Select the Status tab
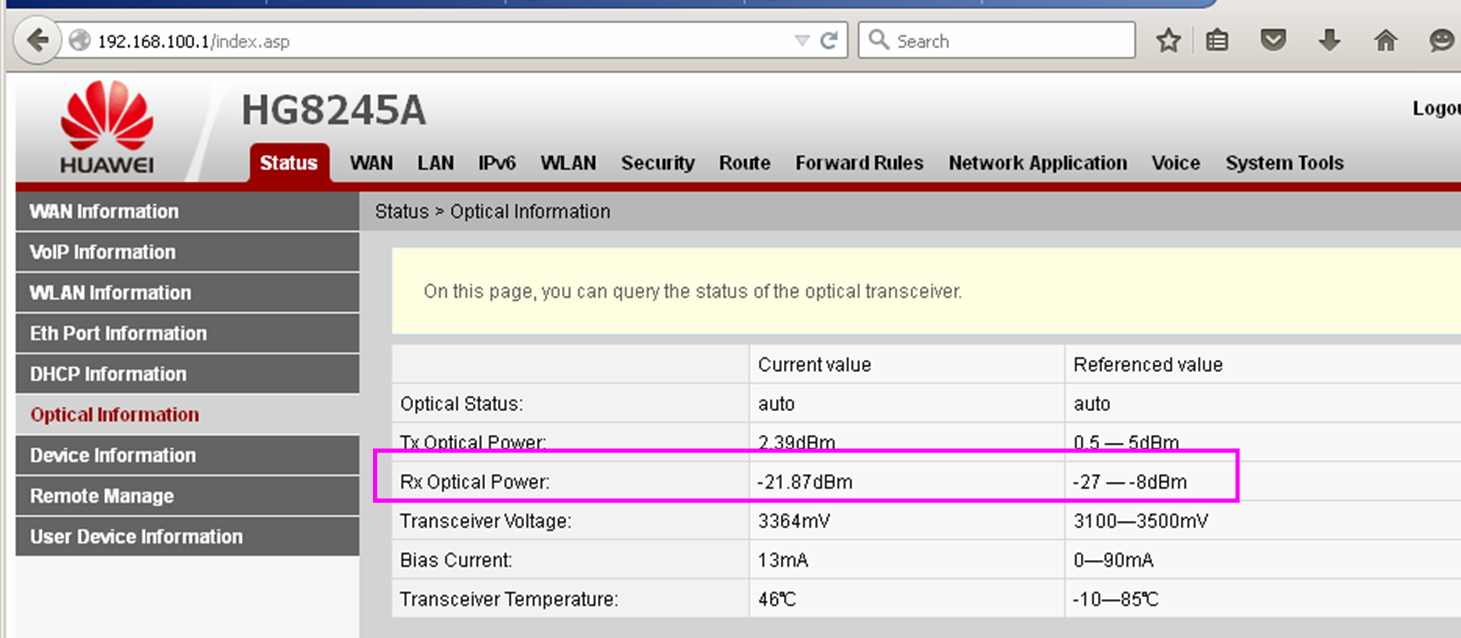The image size is (1461, 638). (x=289, y=163)
